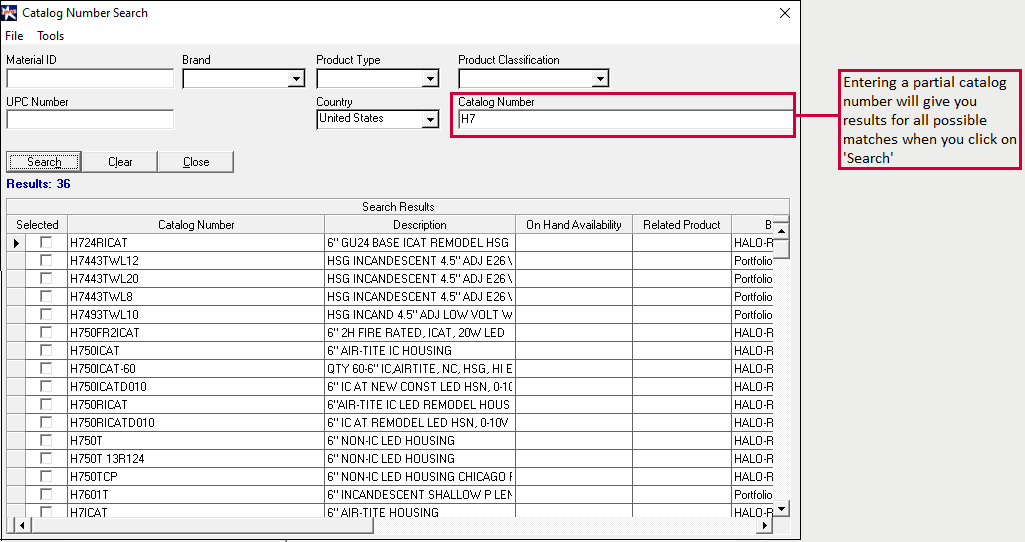The image size is (1025, 542).
Task: Focus the UPC Number text box
Action: pos(90,120)
